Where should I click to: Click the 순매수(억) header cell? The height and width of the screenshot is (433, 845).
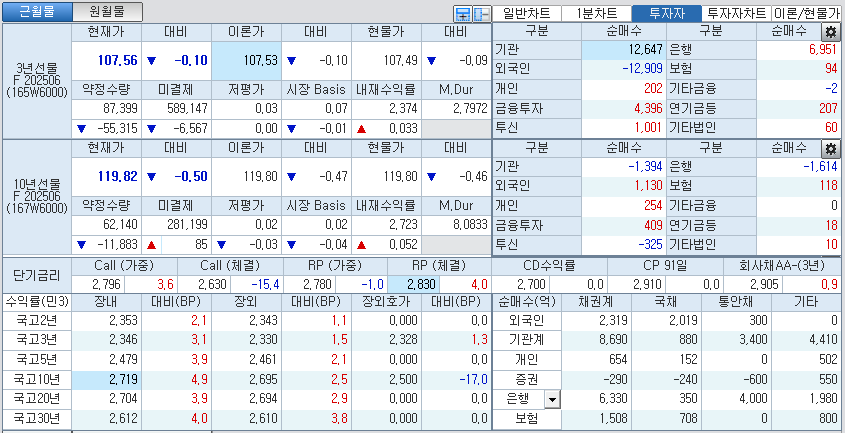coord(527,302)
